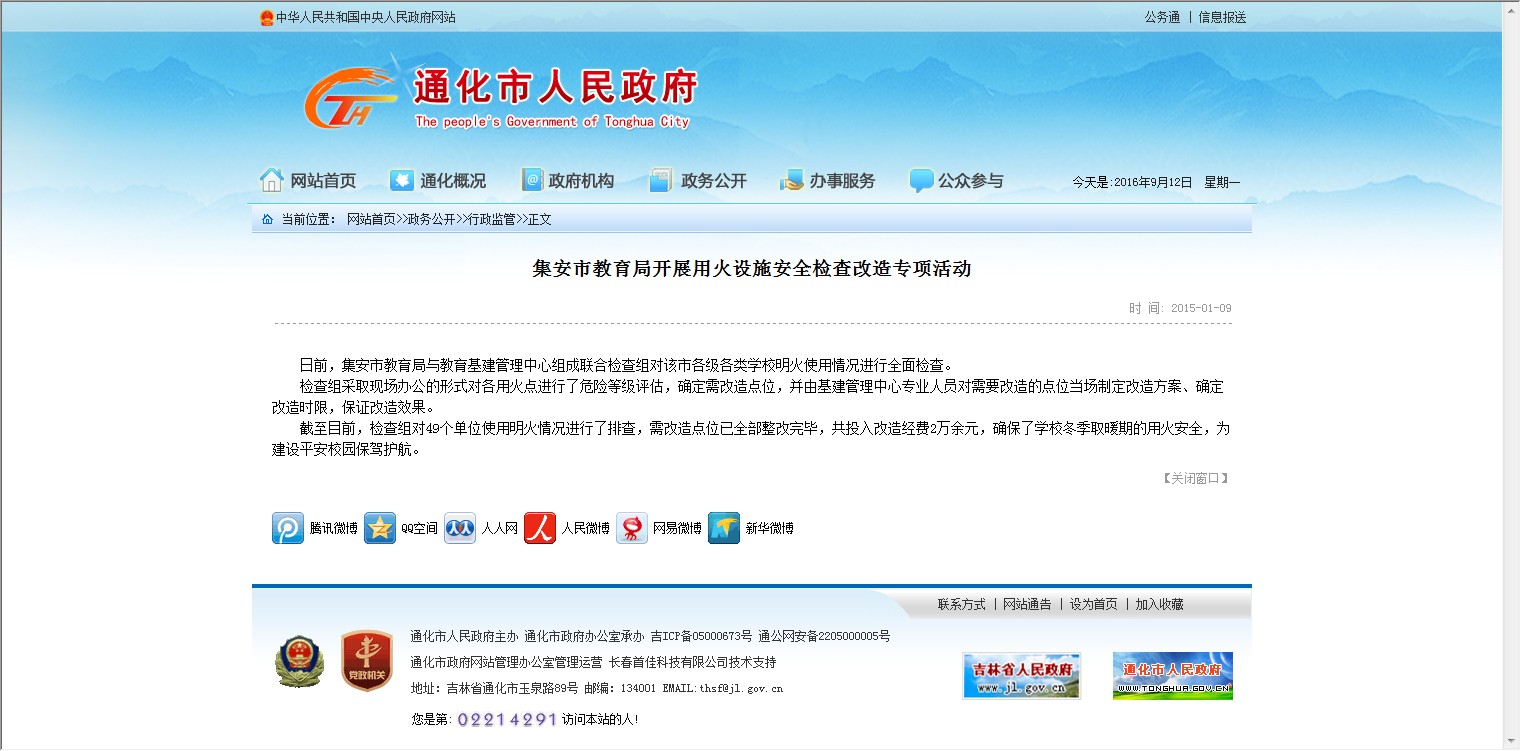Click the home icon beside 当前位置

267,219
